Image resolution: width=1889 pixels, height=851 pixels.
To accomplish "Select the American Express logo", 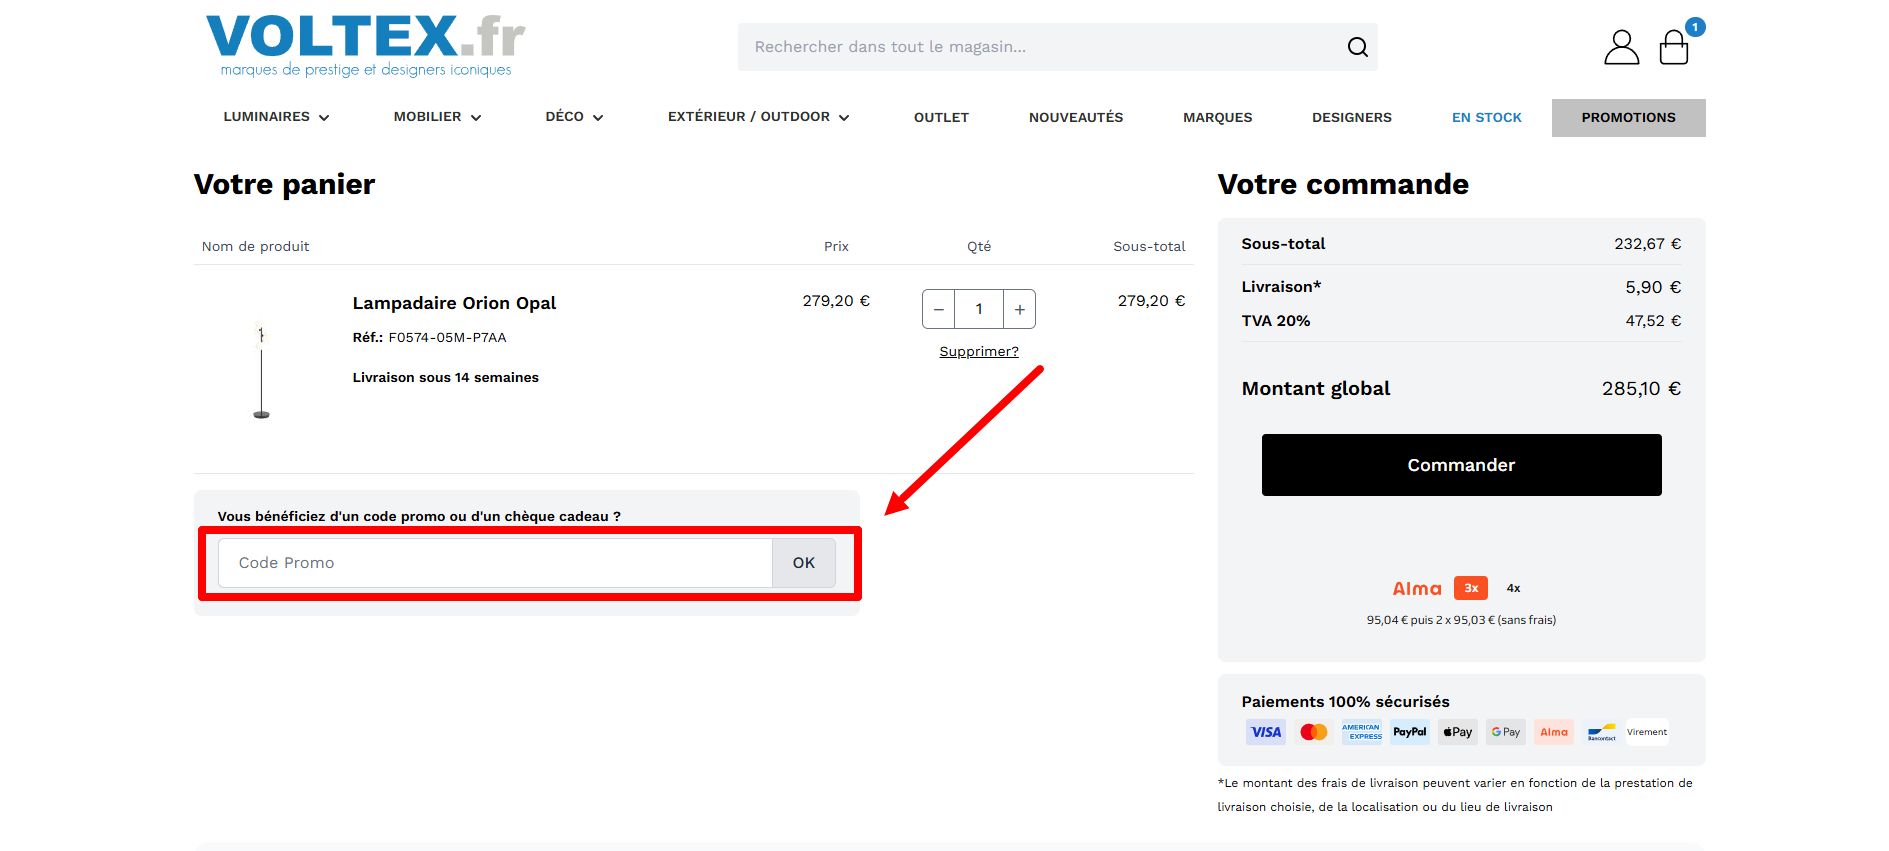I will [1362, 732].
